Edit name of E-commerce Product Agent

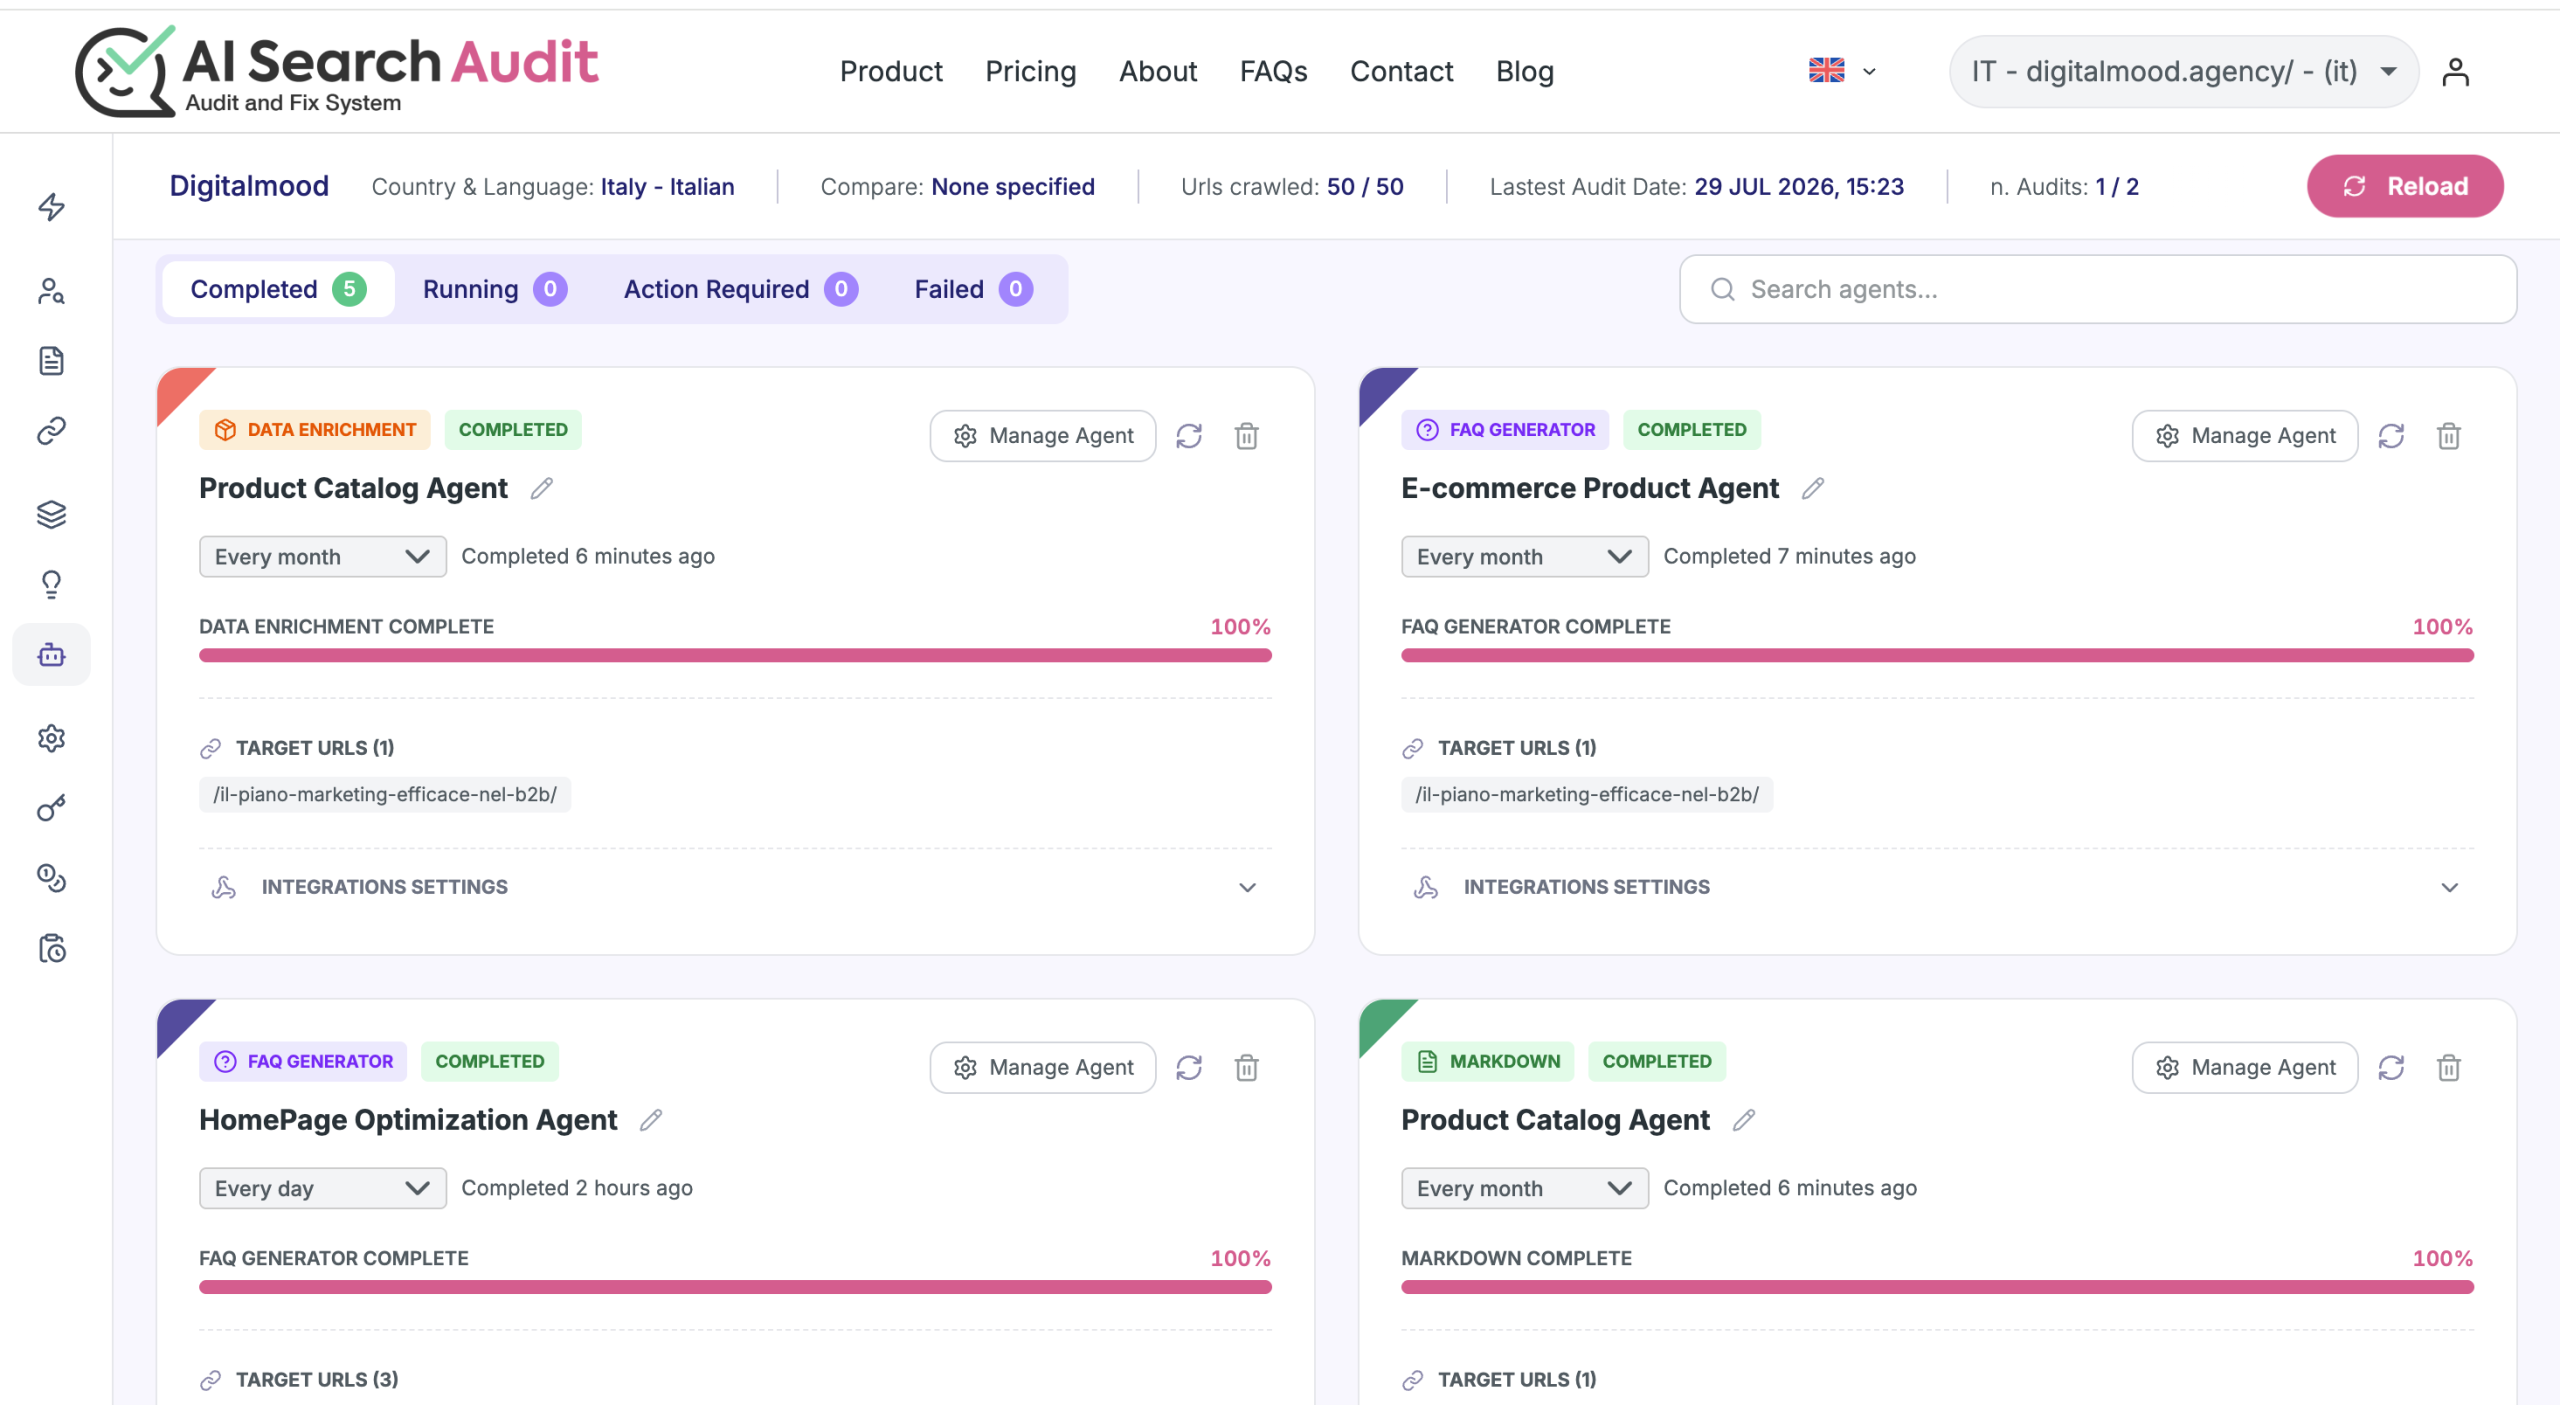[x=1813, y=488]
